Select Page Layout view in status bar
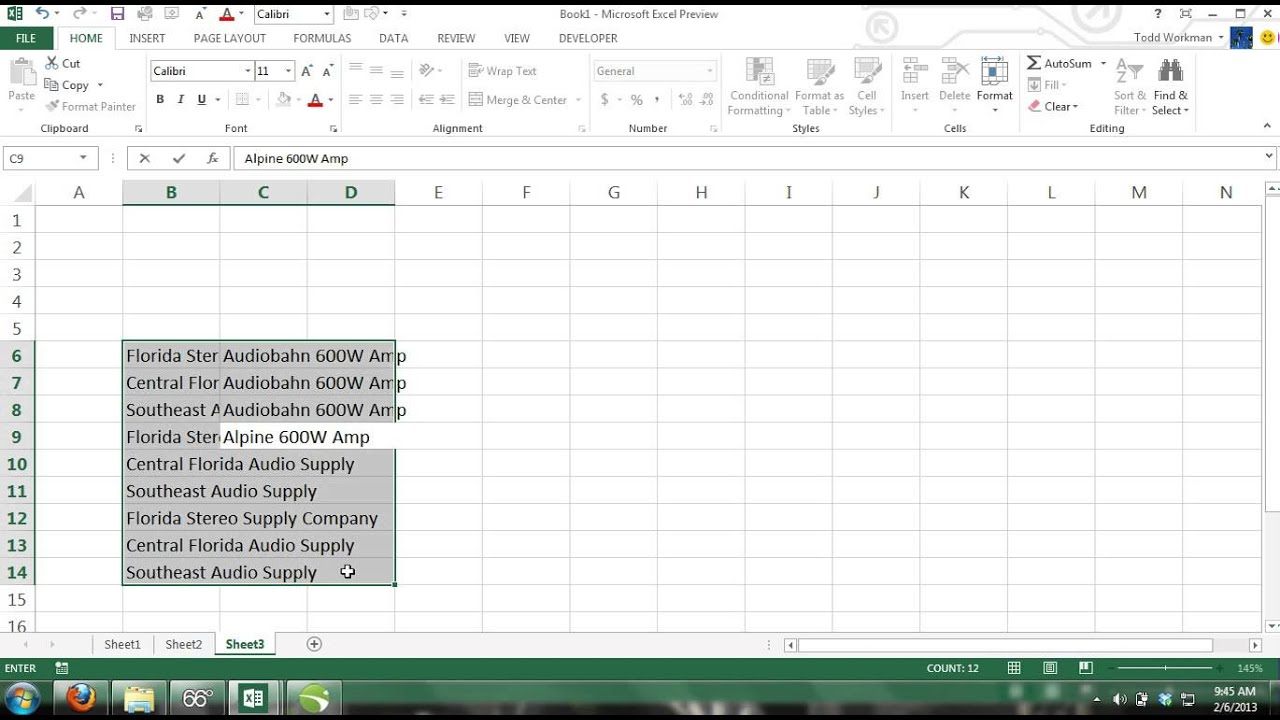The image size is (1280, 720). pyautogui.click(x=1050, y=668)
